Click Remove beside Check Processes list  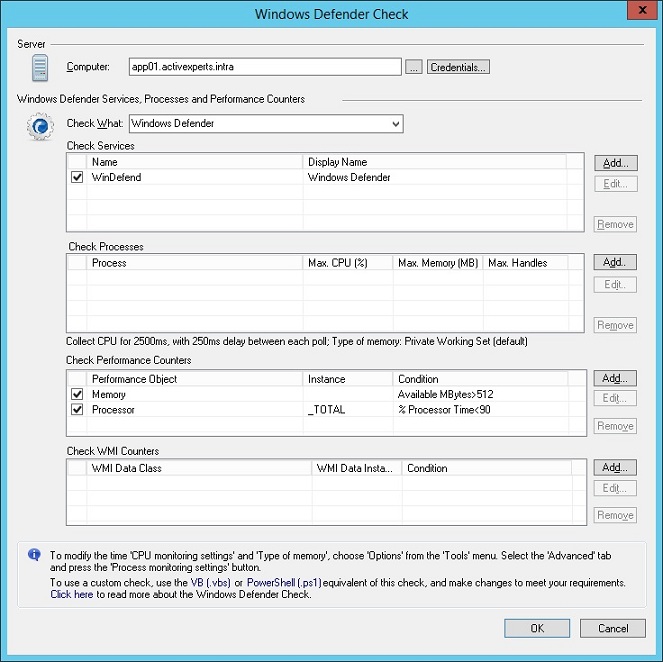click(615, 325)
